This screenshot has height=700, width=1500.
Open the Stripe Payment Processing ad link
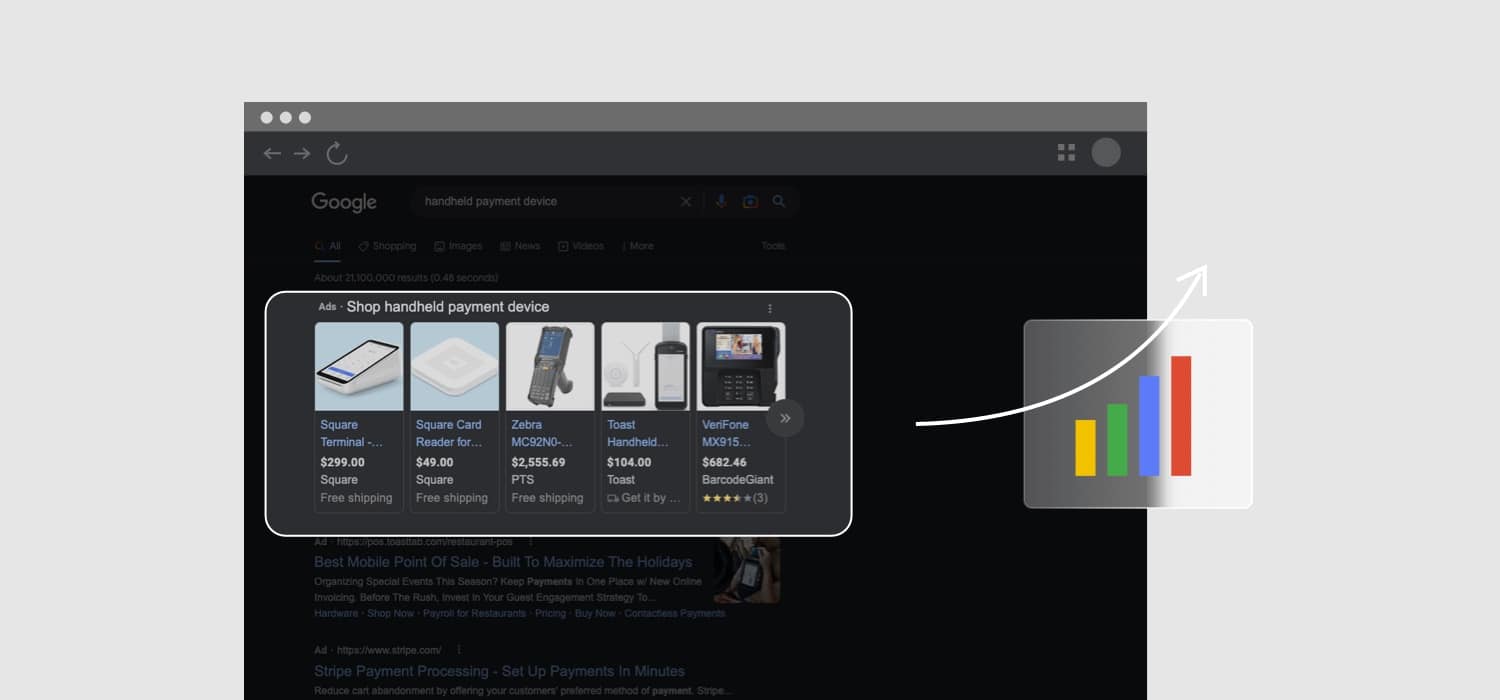click(500, 671)
